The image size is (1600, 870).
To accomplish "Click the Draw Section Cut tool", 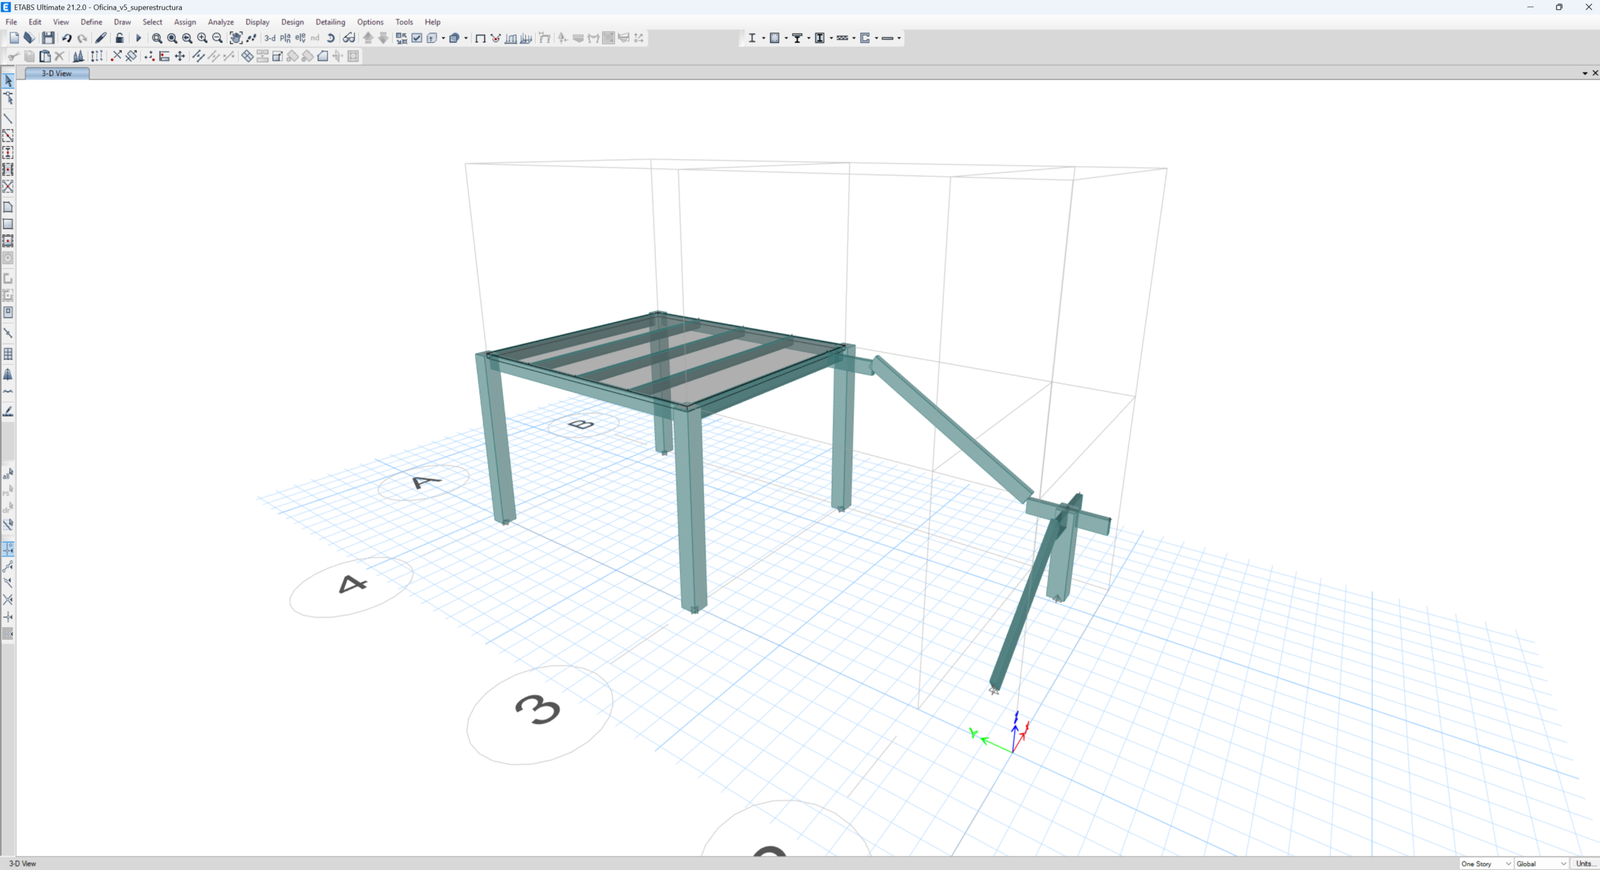I will (8, 411).
